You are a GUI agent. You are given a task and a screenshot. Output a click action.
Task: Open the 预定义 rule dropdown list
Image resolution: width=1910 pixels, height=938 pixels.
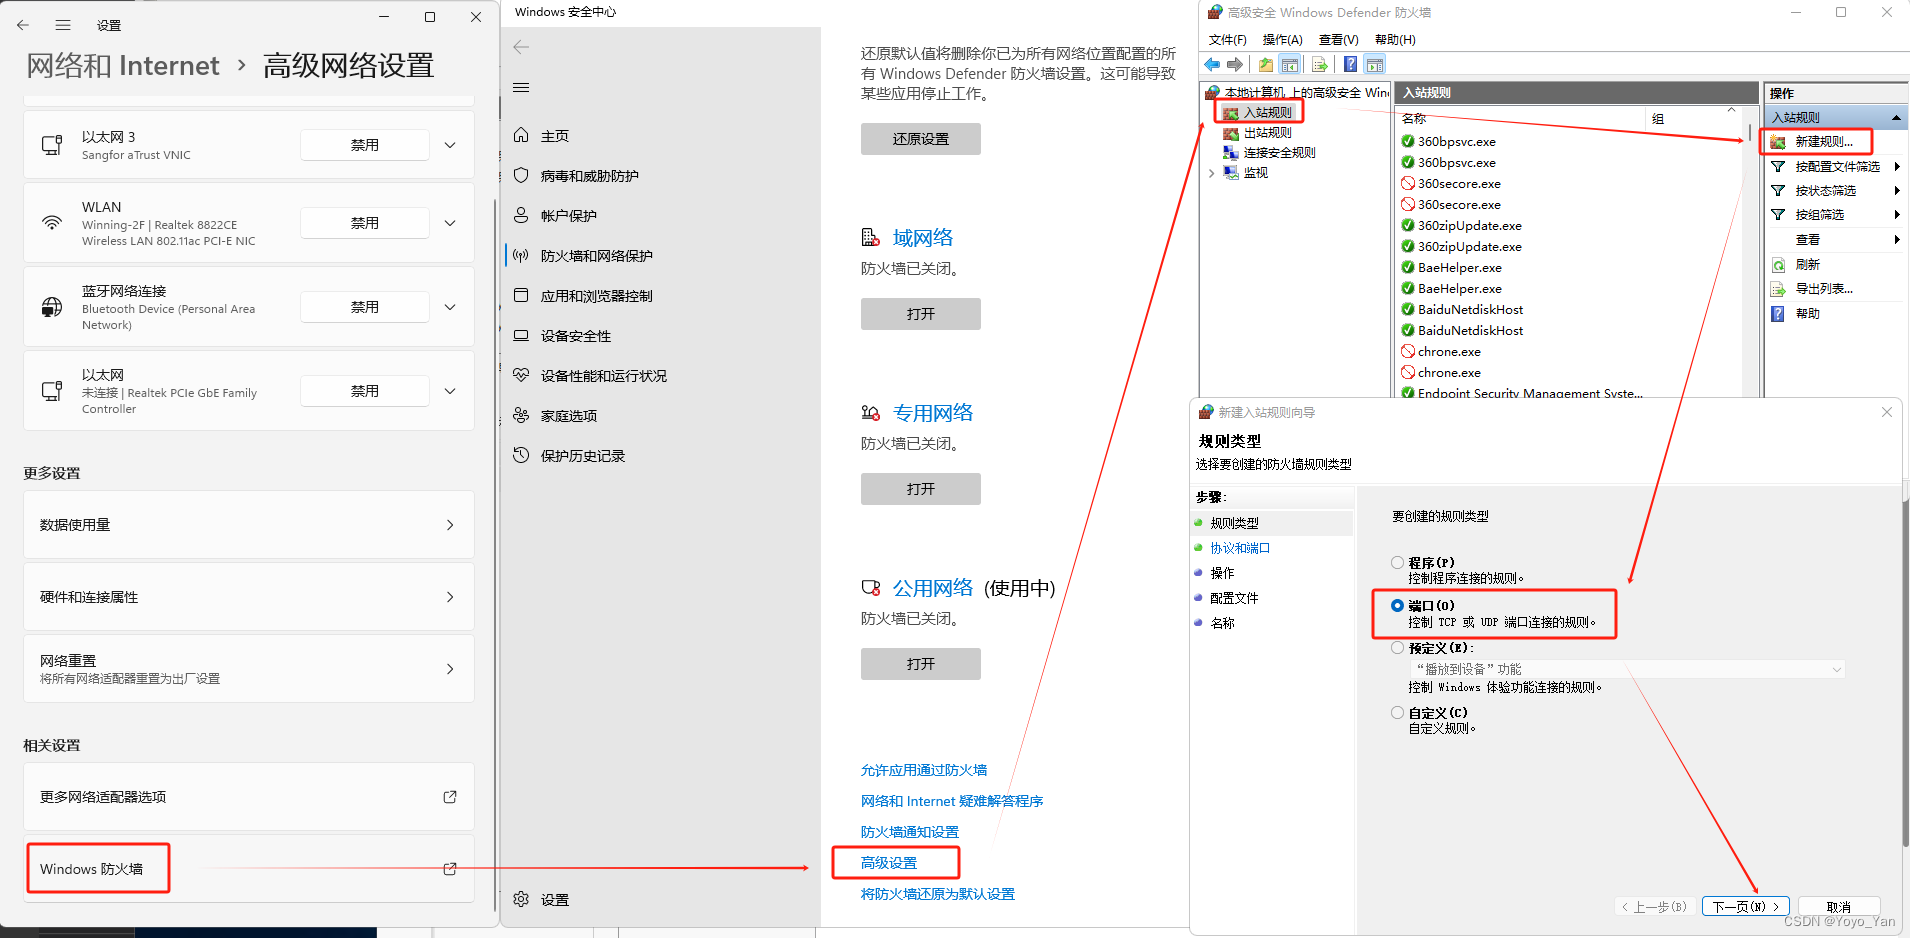1836,669
